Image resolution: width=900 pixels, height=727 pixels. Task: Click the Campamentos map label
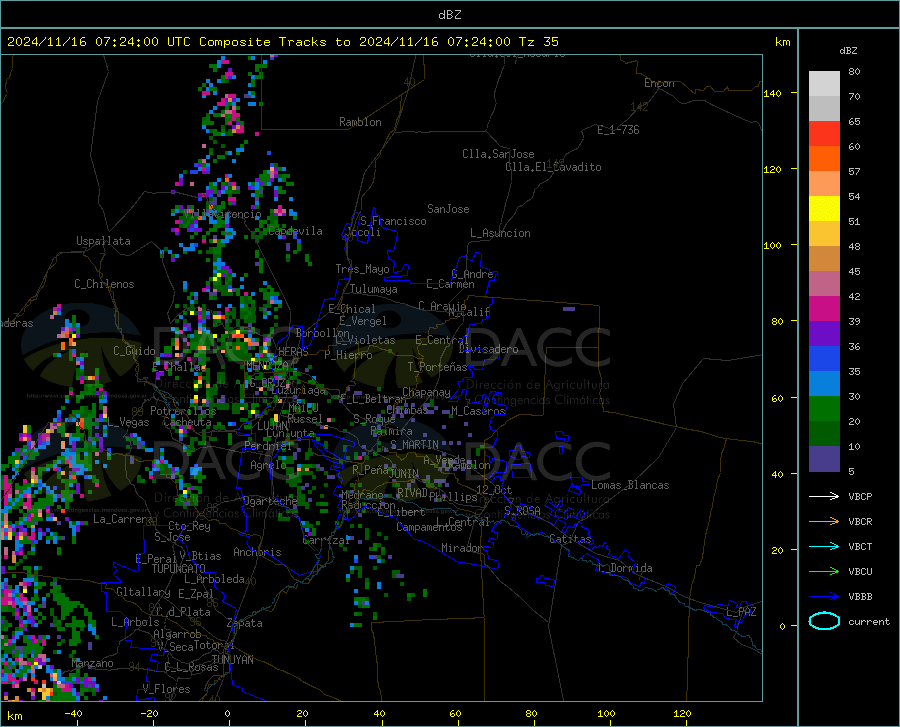click(x=429, y=527)
